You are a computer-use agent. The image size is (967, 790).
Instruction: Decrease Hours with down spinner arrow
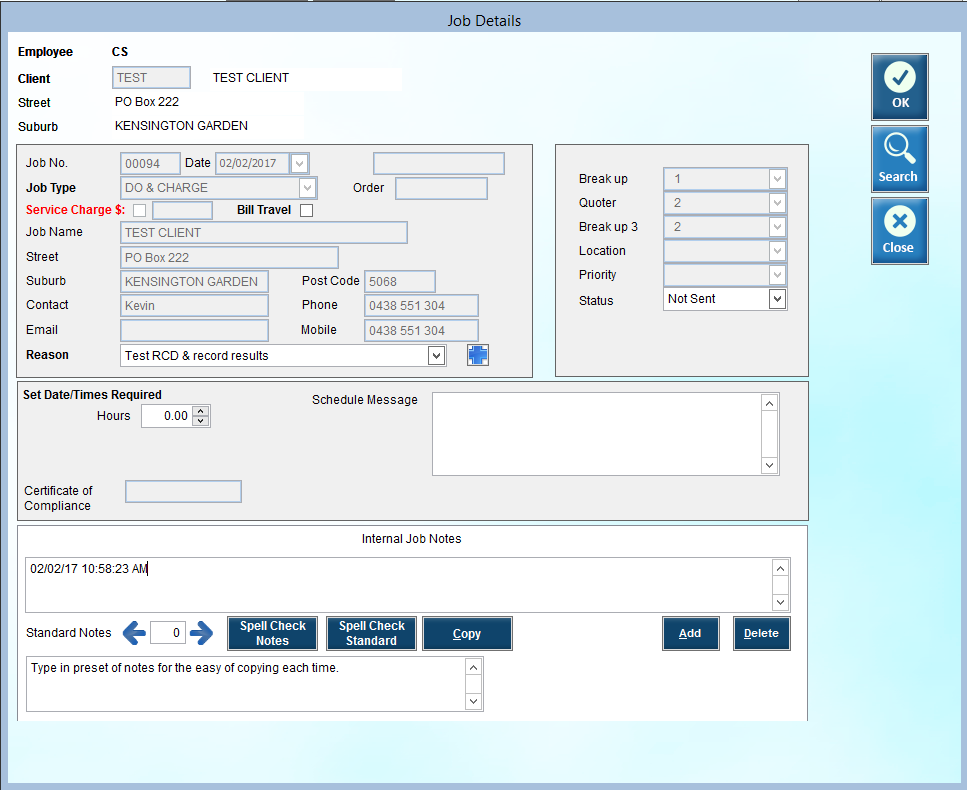click(x=200, y=421)
